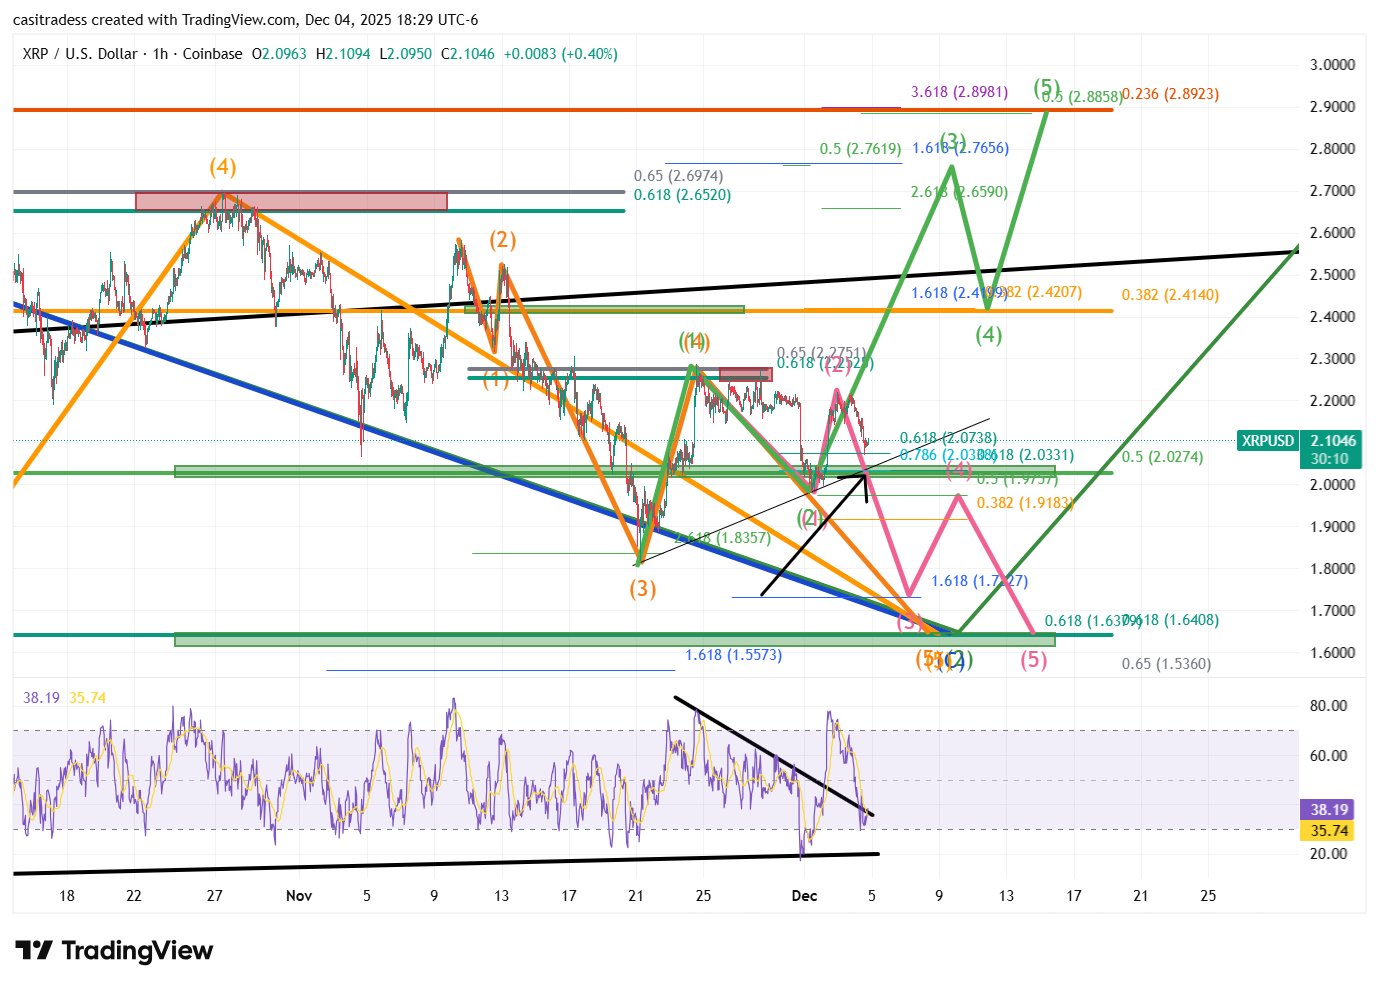This screenshot has width=1379, height=988.
Task: Click the Dec label on the time axis
Action: tap(804, 896)
